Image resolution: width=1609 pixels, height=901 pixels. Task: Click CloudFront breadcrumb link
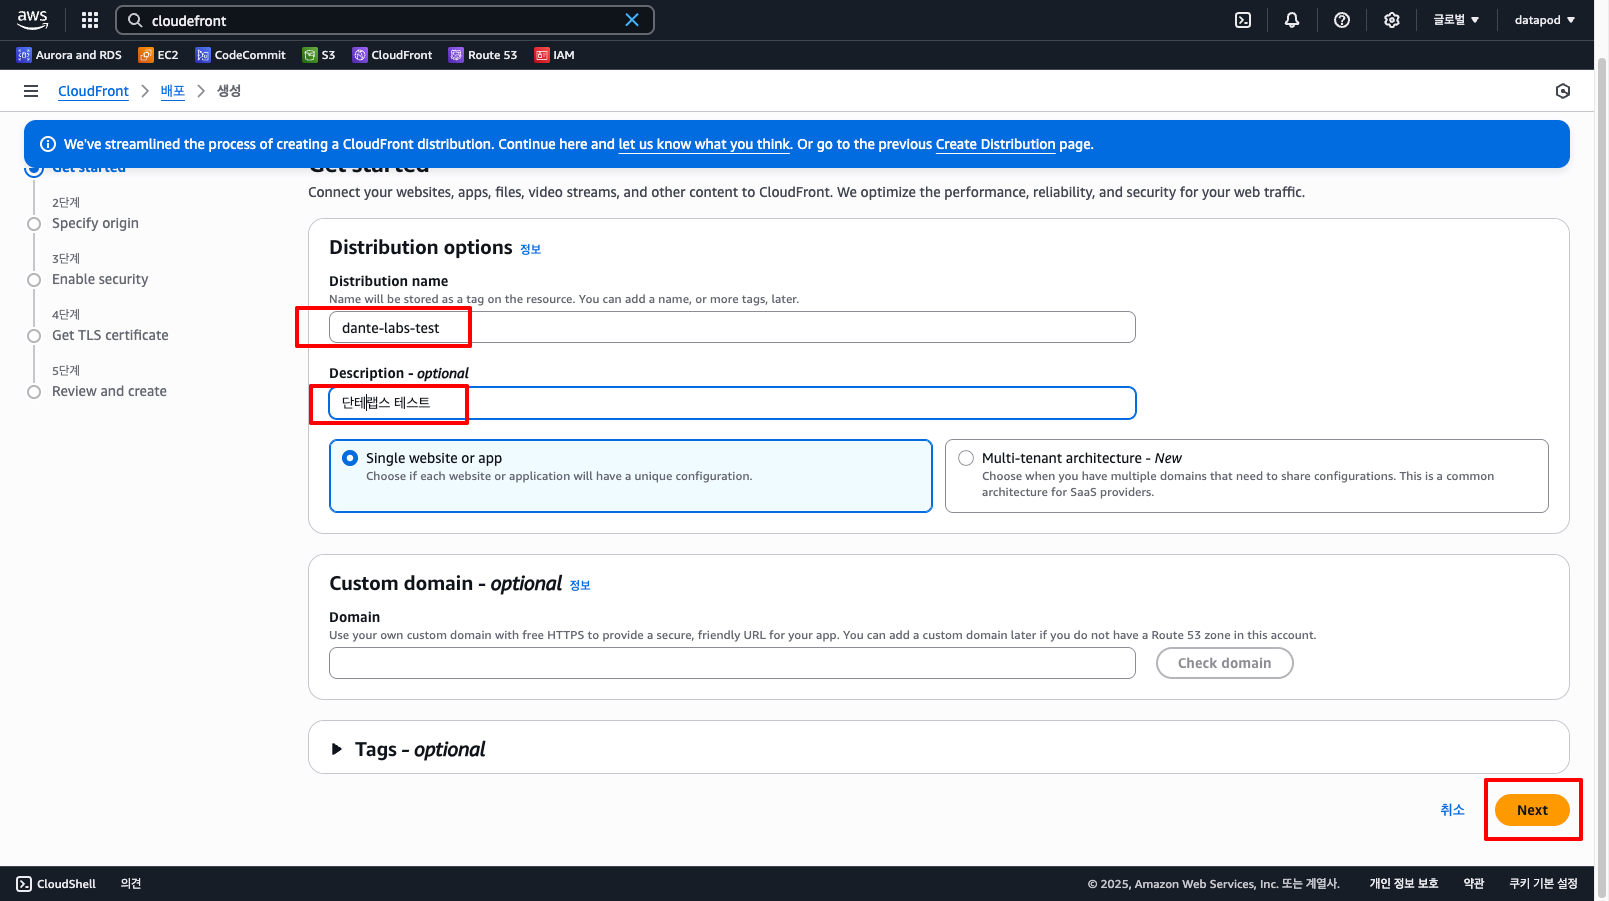(93, 91)
